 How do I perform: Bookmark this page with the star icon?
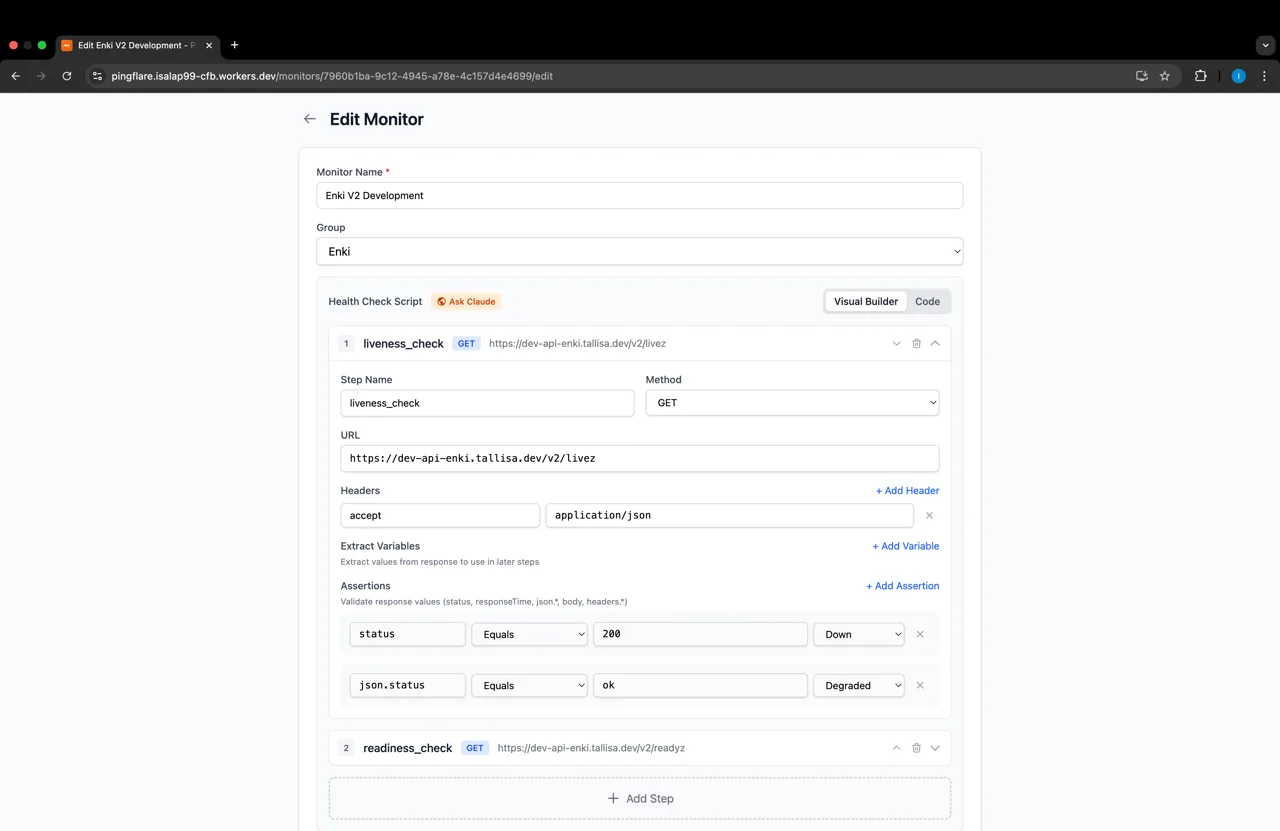click(x=1165, y=76)
